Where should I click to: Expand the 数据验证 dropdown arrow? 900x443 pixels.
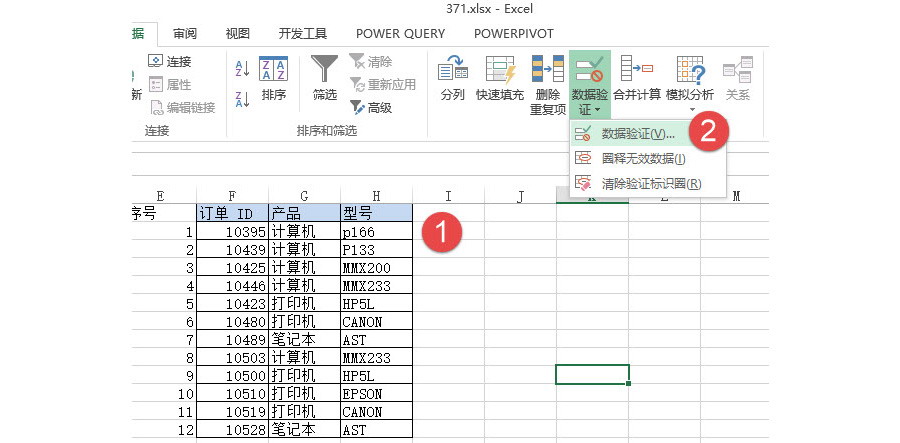[x=598, y=110]
